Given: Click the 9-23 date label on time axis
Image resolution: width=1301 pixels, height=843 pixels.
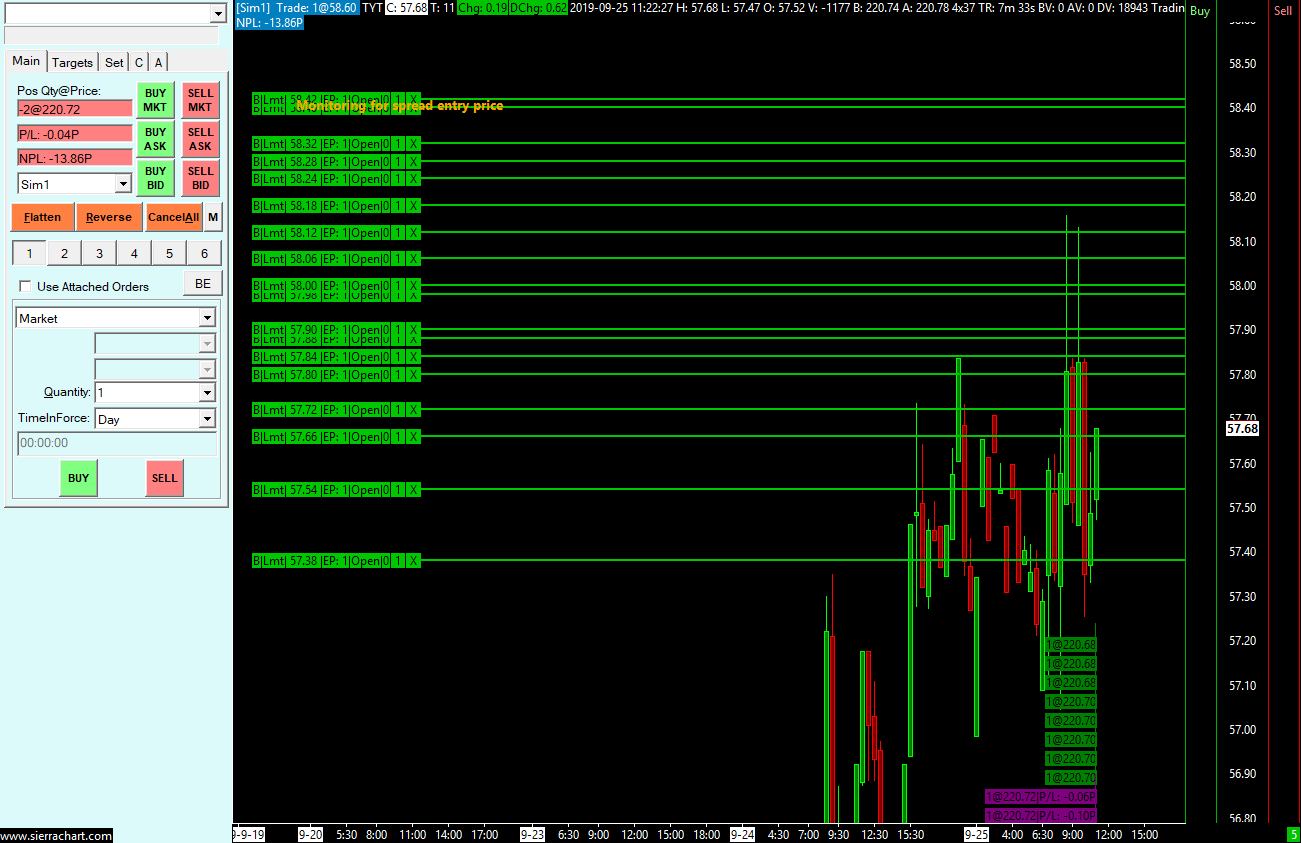Looking at the screenshot, I should pos(532,834).
